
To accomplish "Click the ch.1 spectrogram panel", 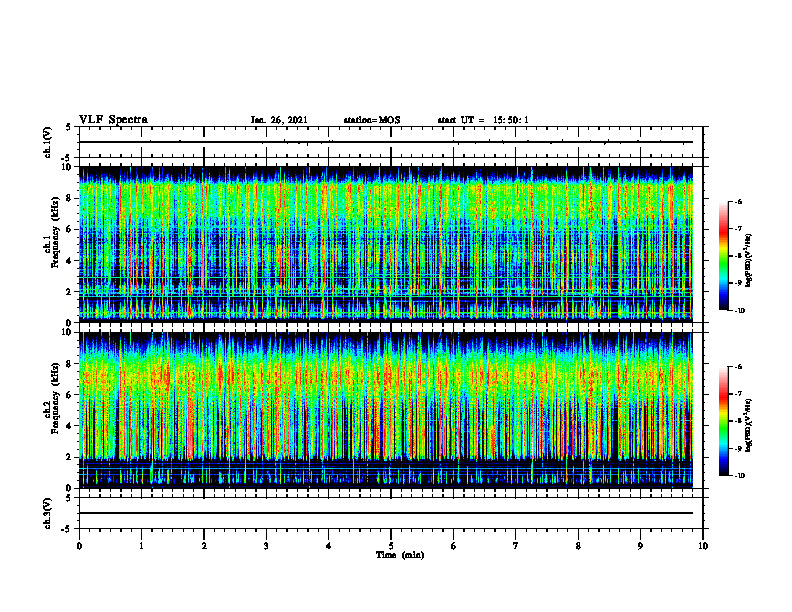I will tap(386, 244).
